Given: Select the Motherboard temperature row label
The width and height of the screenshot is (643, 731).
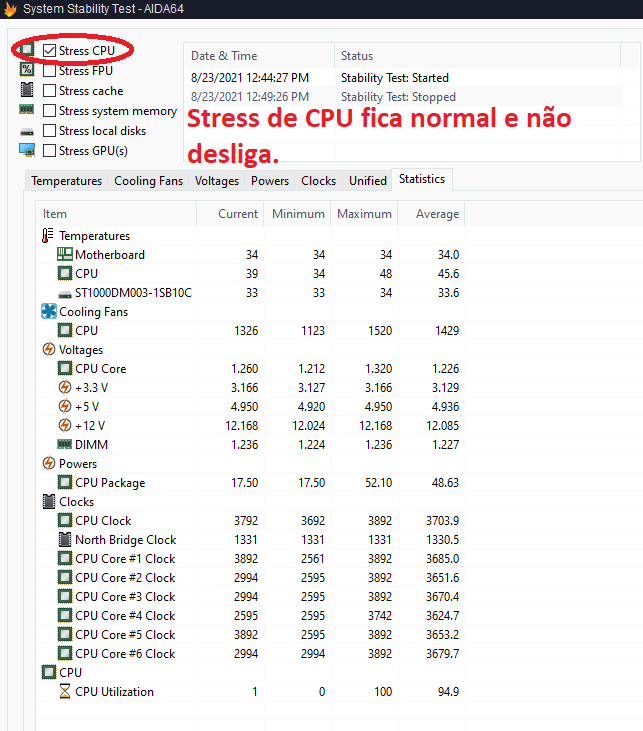Looking at the screenshot, I should coord(110,255).
